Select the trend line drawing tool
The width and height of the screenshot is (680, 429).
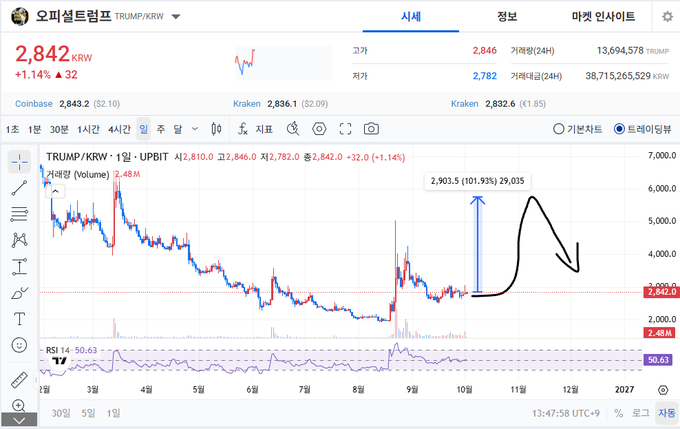(19, 188)
